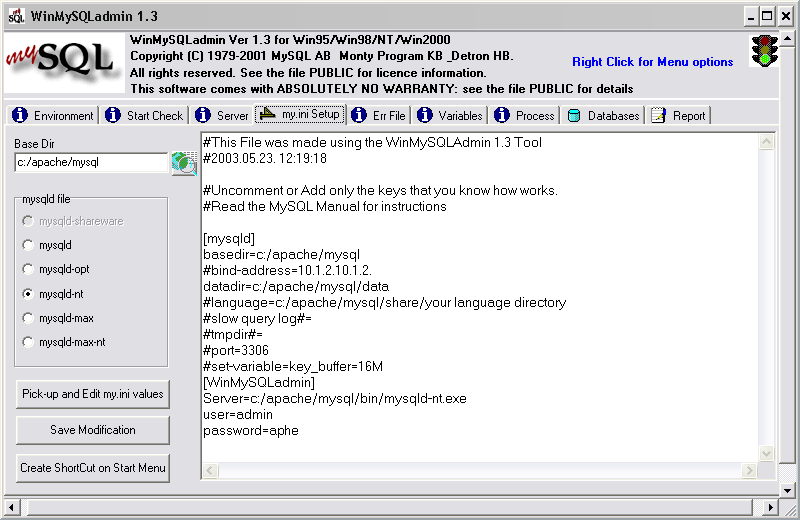The image size is (800, 520).
Task: Open the Variables tab
Action: click(x=450, y=116)
